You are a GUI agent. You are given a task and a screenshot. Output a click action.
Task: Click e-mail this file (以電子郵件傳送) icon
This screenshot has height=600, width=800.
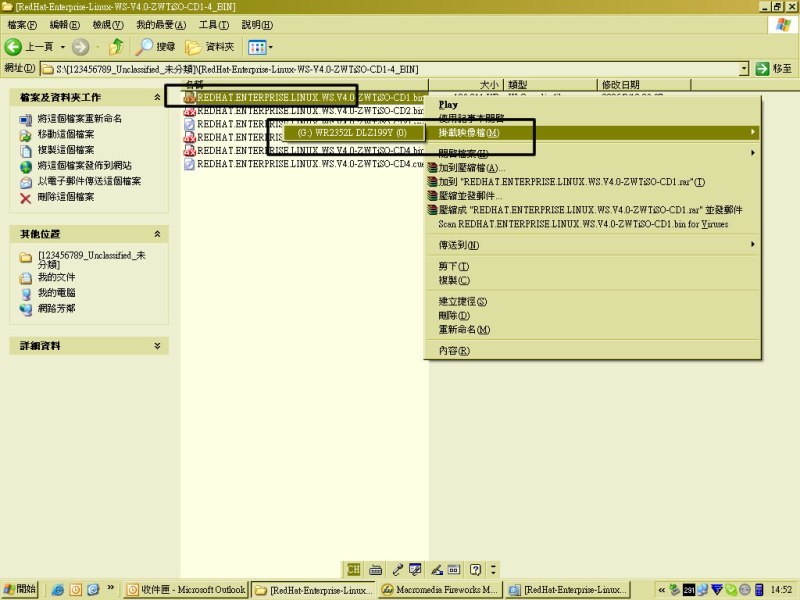click(x=26, y=182)
